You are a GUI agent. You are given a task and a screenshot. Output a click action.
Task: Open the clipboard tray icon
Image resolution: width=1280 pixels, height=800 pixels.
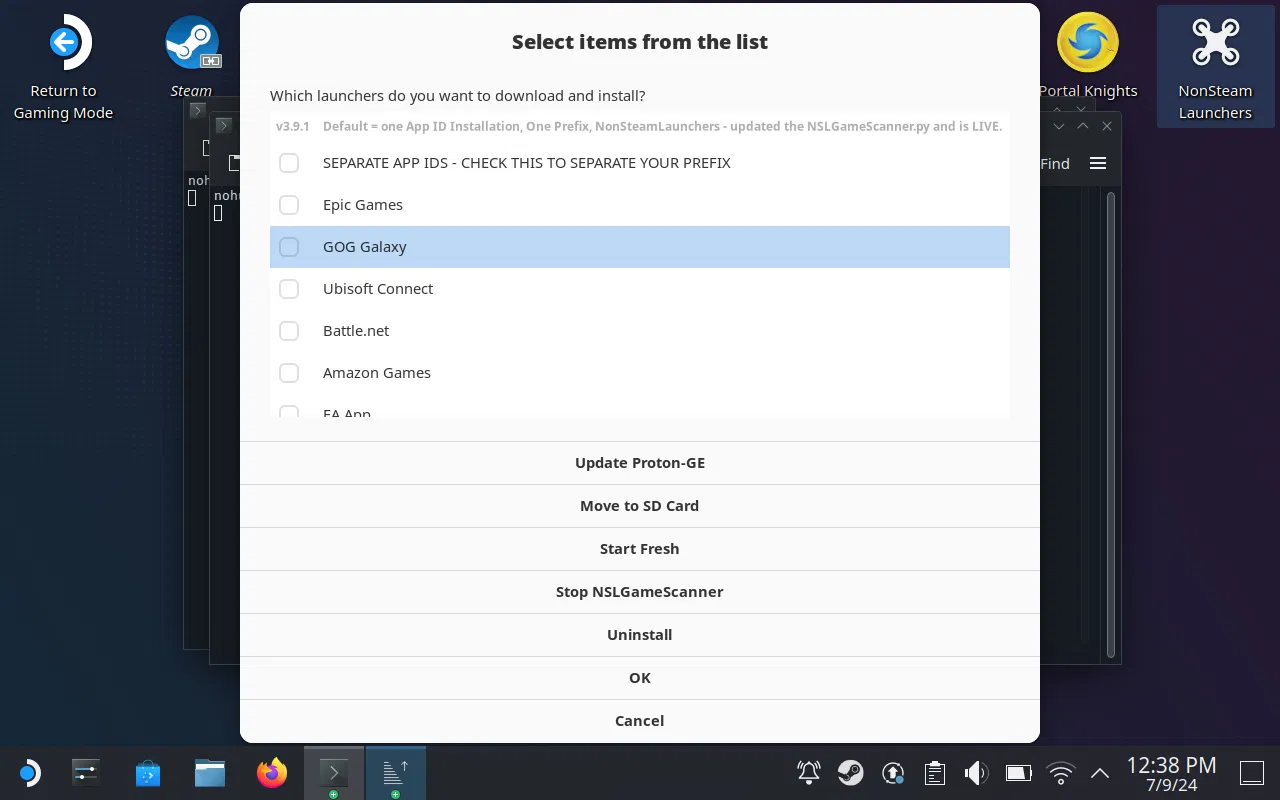(x=934, y=772)
